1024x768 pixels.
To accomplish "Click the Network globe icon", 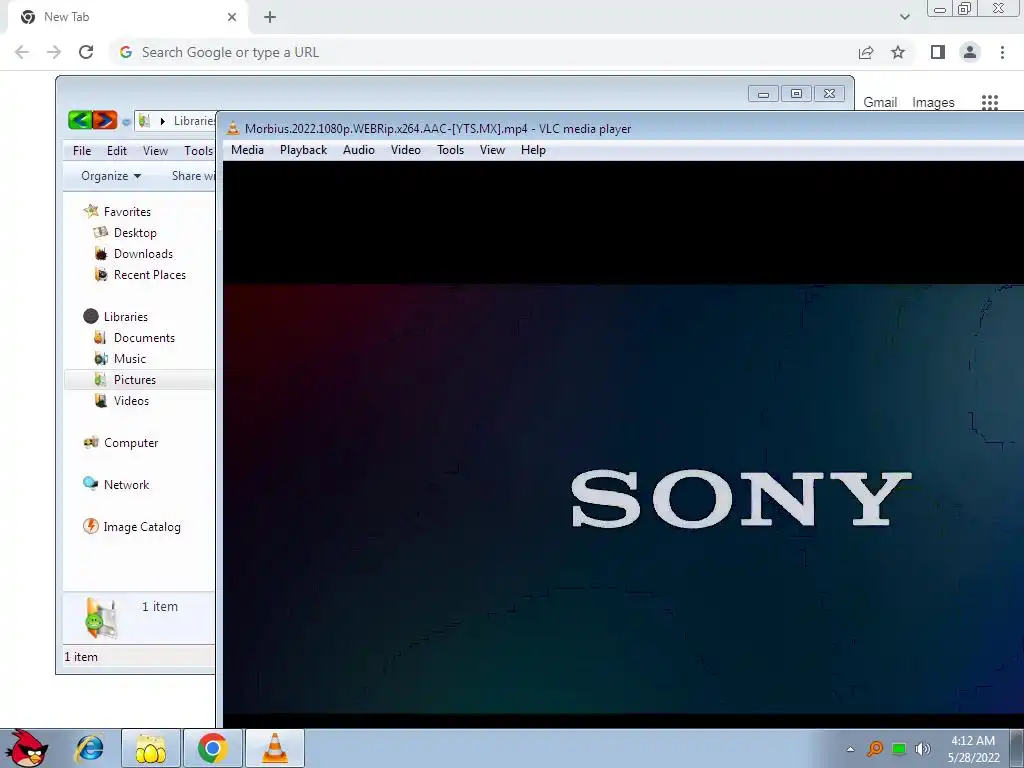I will click(x=91, y=484).
